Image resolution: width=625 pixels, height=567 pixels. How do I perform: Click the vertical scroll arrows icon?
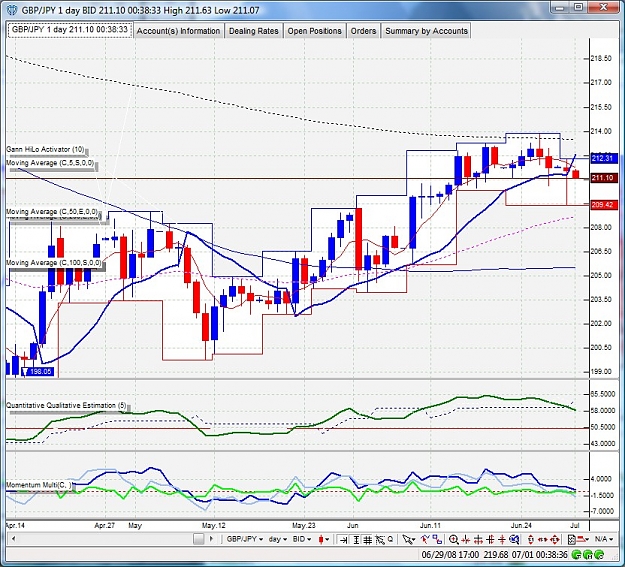tap(531, 540)
